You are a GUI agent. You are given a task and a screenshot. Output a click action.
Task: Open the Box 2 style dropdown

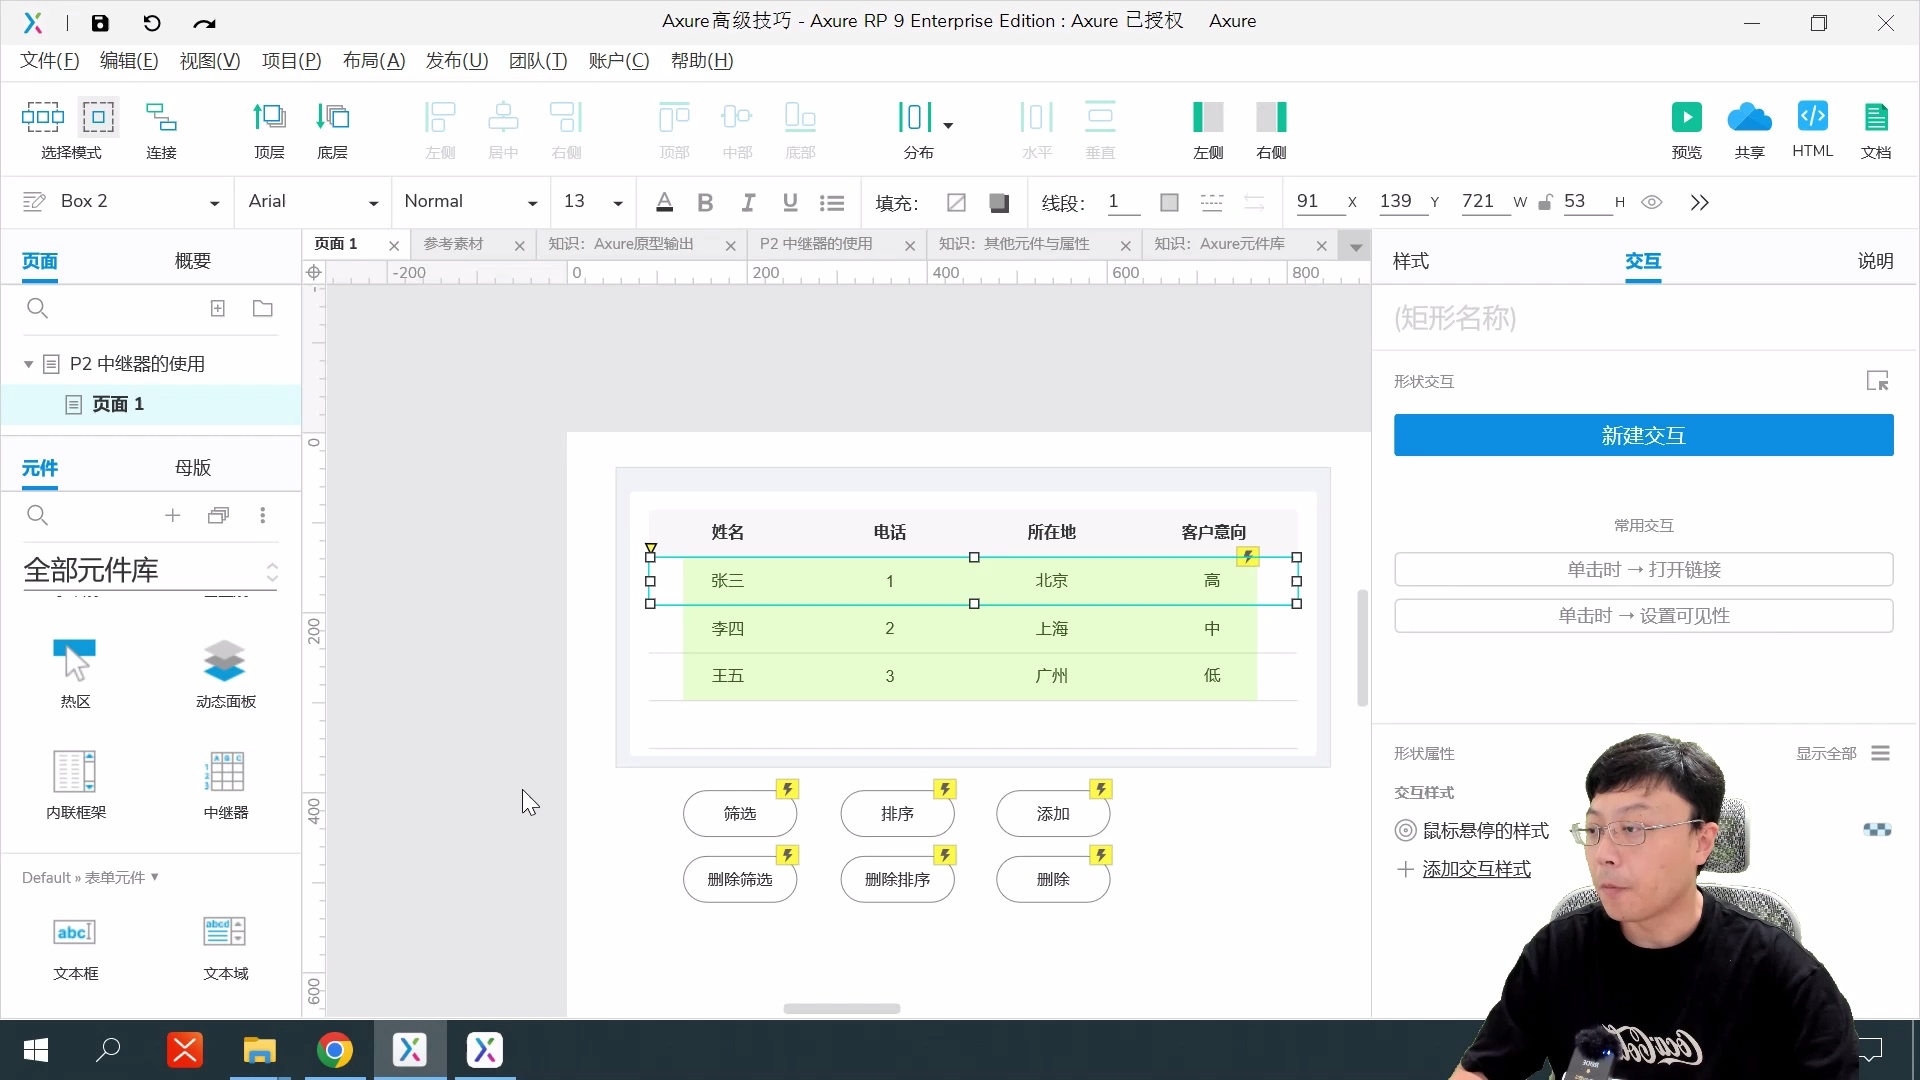[x=214, y=202]
